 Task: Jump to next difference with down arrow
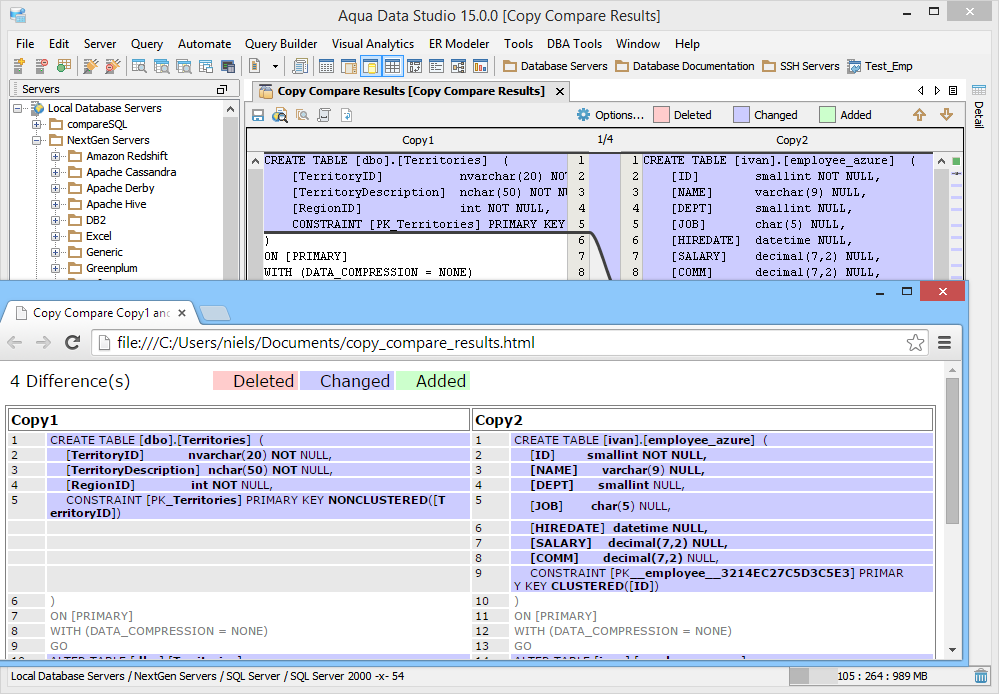(x=946, y=115)
